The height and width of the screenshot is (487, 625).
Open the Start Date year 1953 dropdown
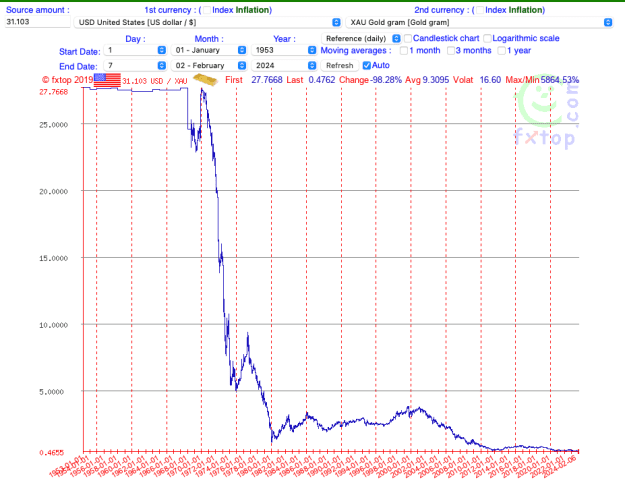click(x=284, y=50)
